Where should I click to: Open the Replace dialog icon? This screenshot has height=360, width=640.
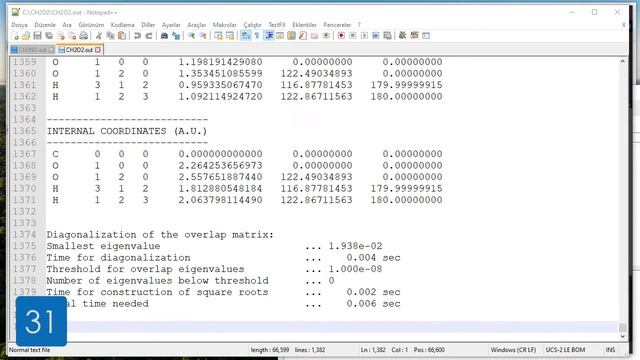click(x=176, y=36)
